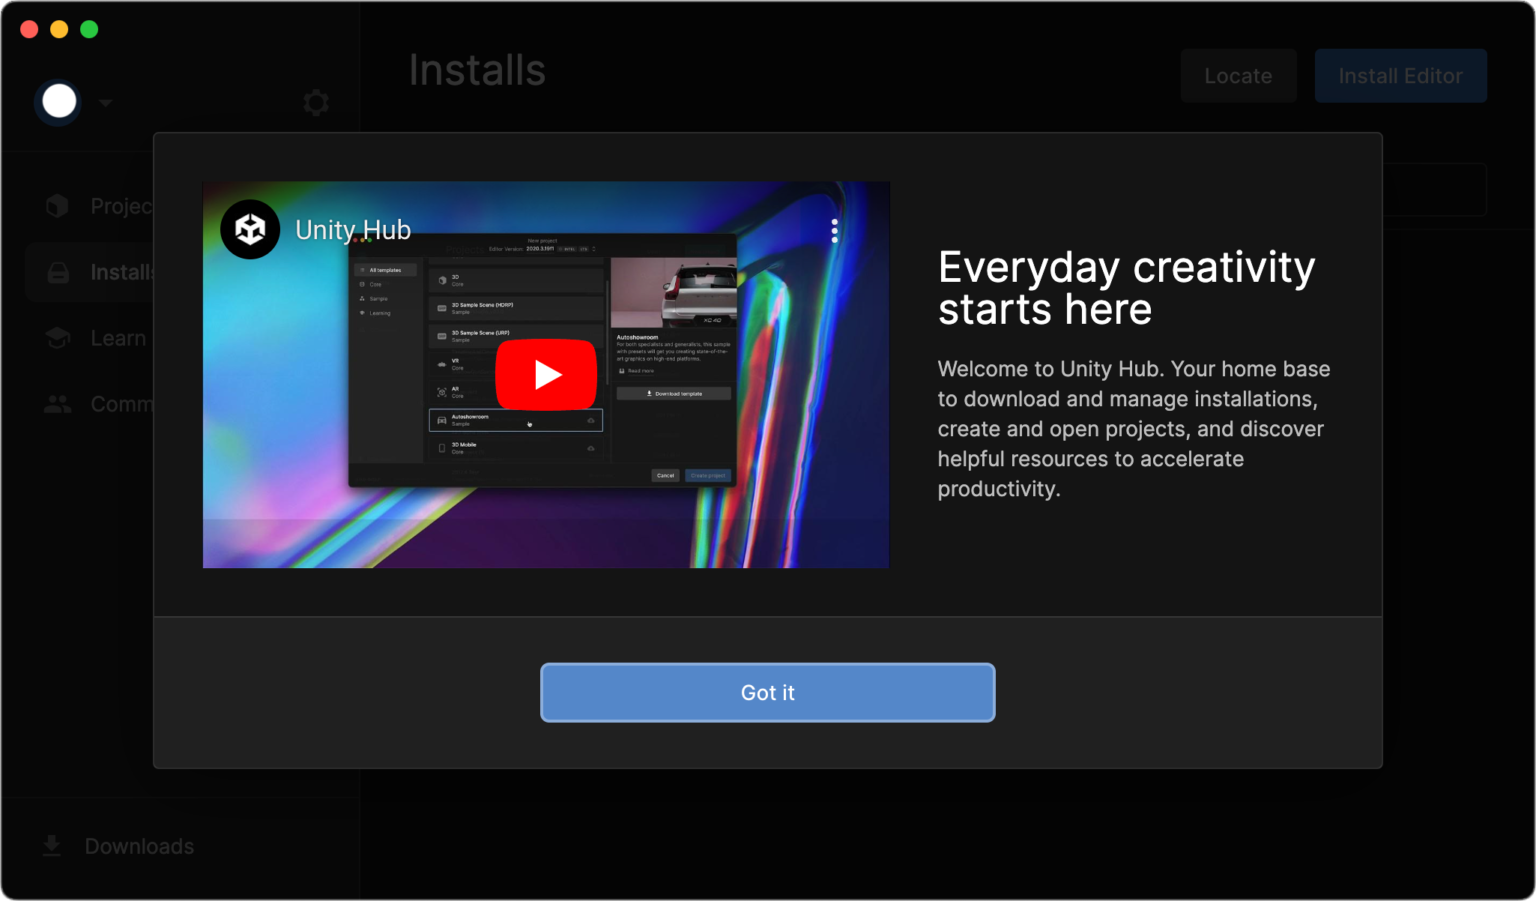This screenshot has height=901, width=1536.
Task: Click the Install Editor button
Action: click(x=1400, y=75)
